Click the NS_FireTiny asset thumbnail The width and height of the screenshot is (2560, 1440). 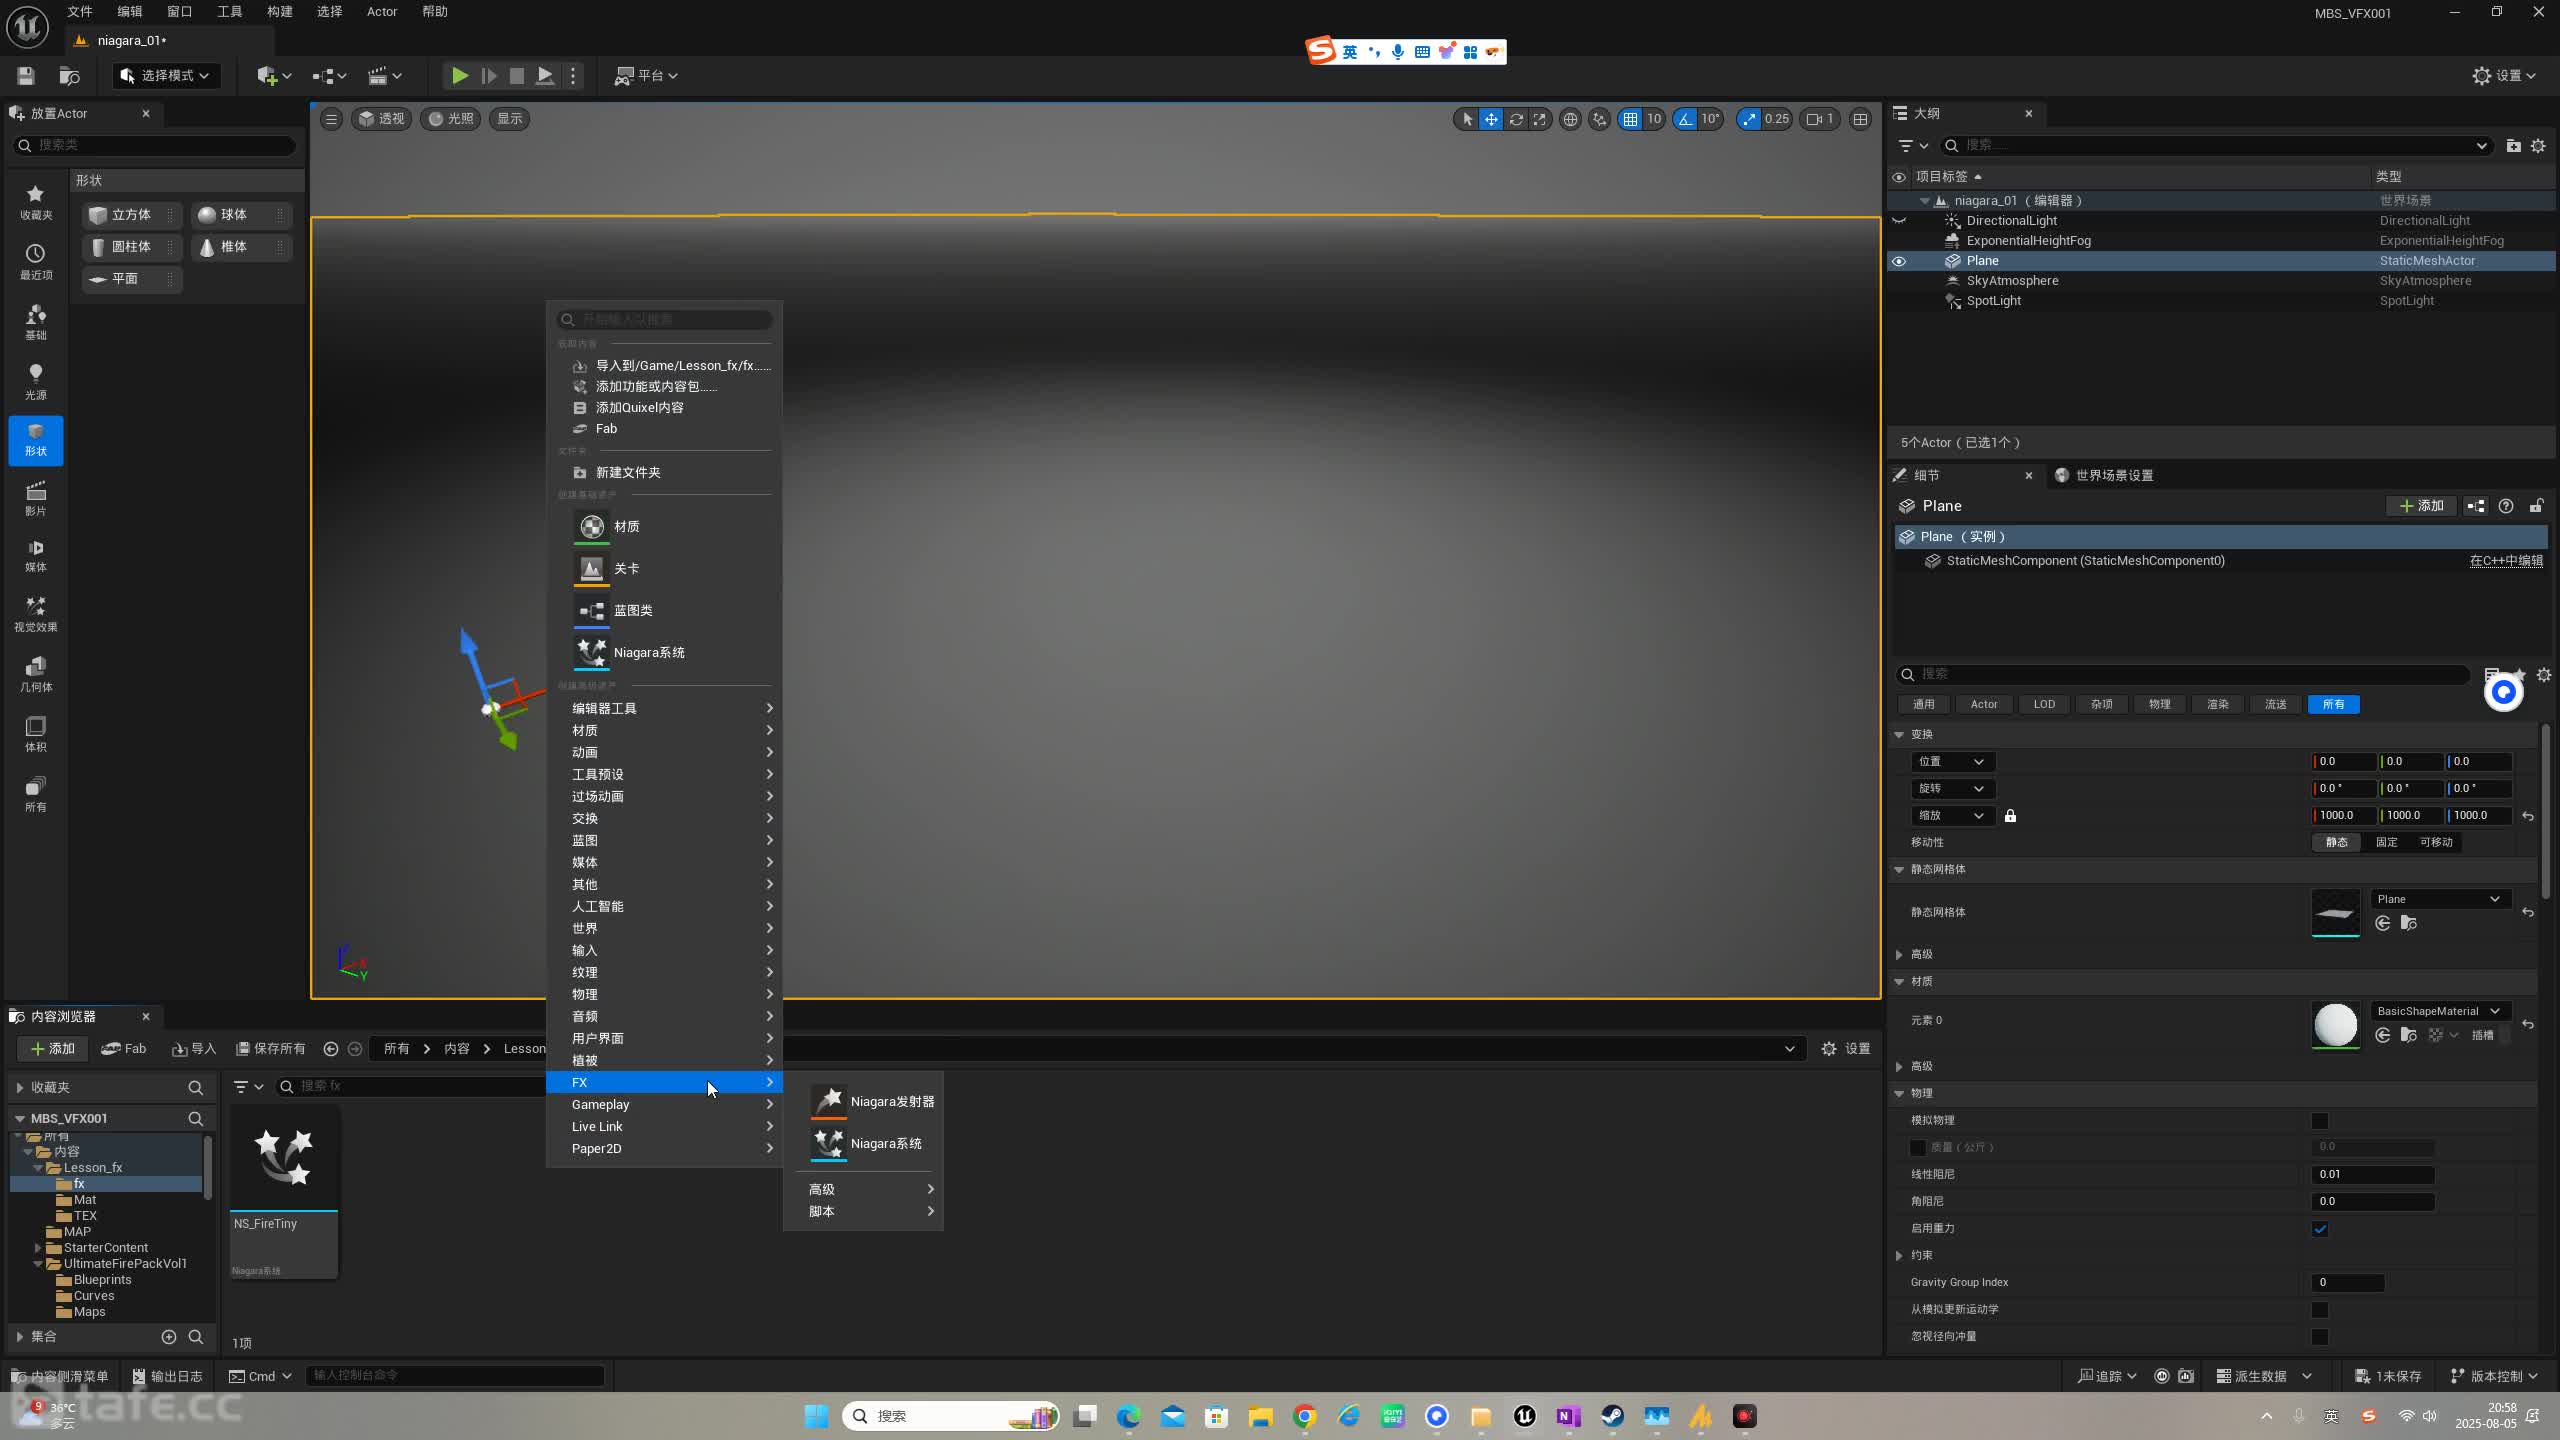coord(284,1158)
